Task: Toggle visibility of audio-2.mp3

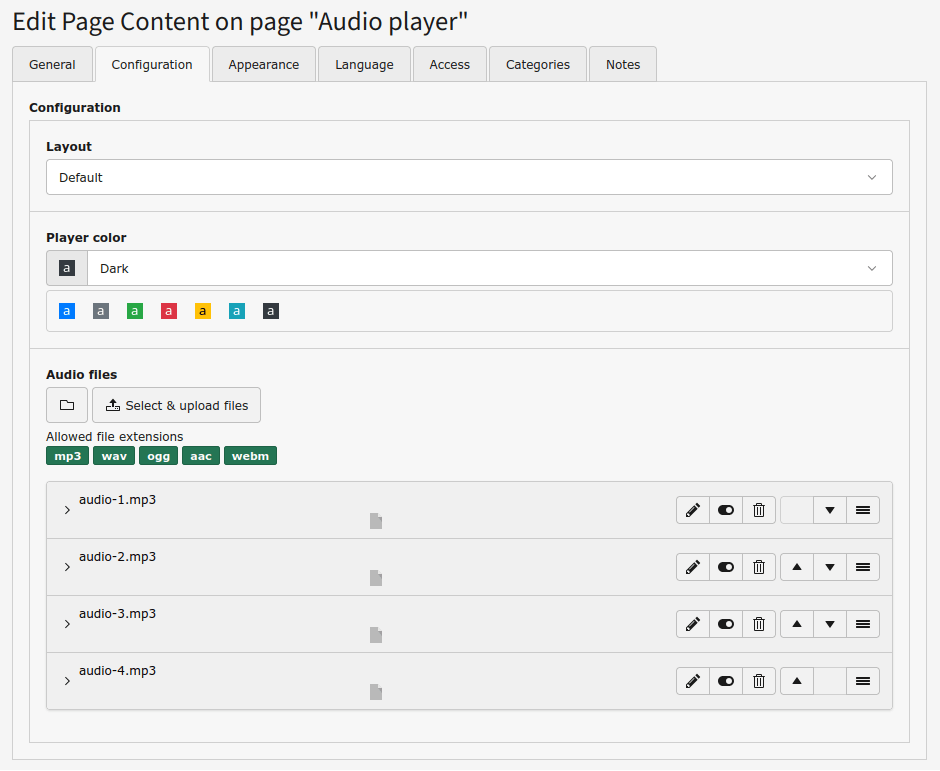Action: pos(726,567)
